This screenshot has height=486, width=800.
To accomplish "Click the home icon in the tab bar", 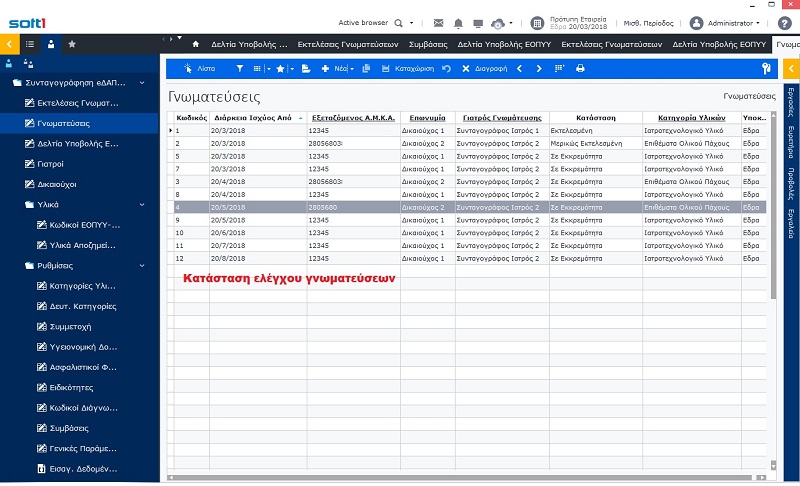I will tap(195, 44).
